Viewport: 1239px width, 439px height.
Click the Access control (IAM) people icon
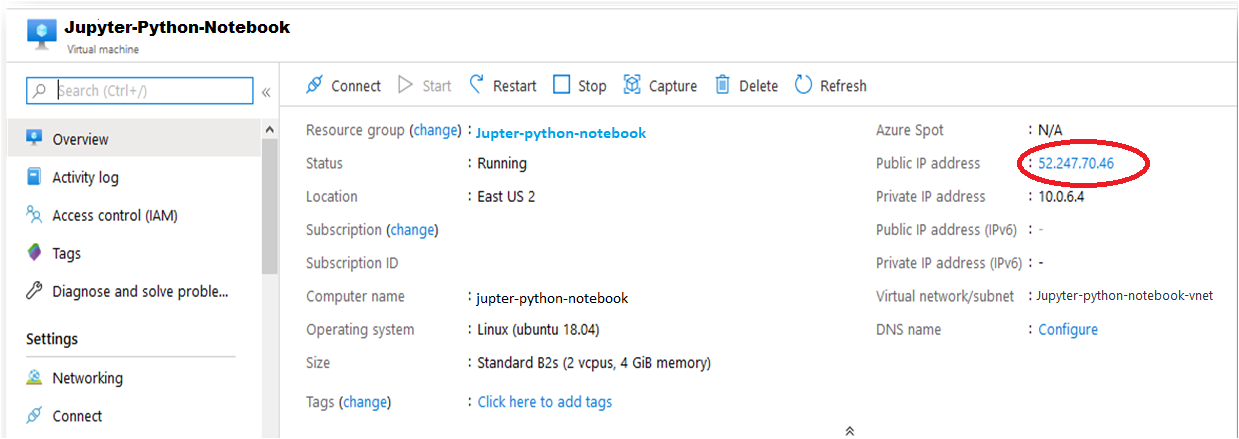coord(35,215)
